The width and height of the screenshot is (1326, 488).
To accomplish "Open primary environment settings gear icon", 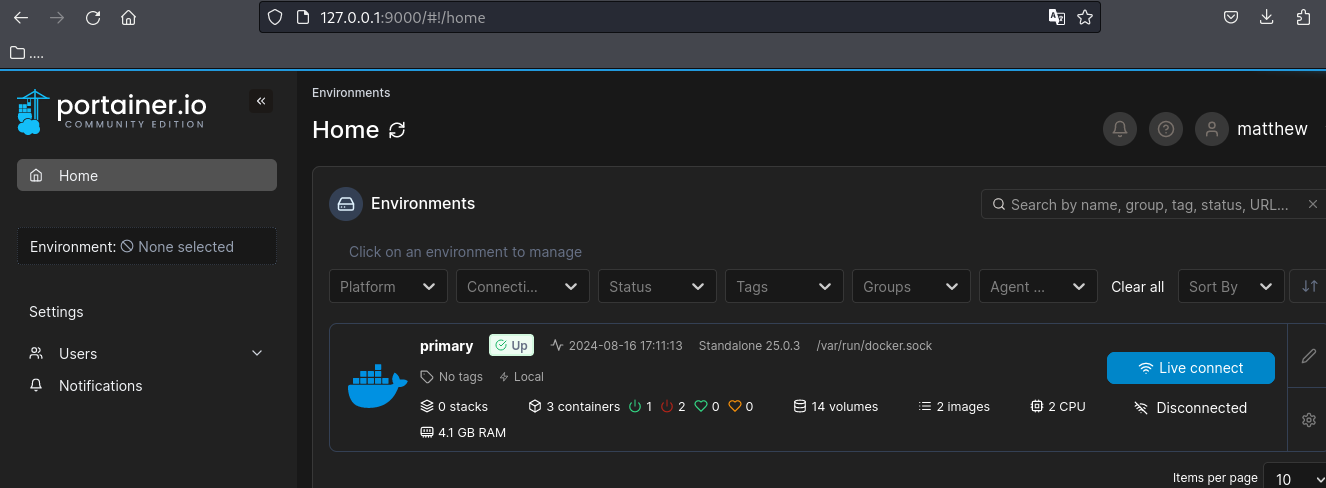I will (1308, 420).
